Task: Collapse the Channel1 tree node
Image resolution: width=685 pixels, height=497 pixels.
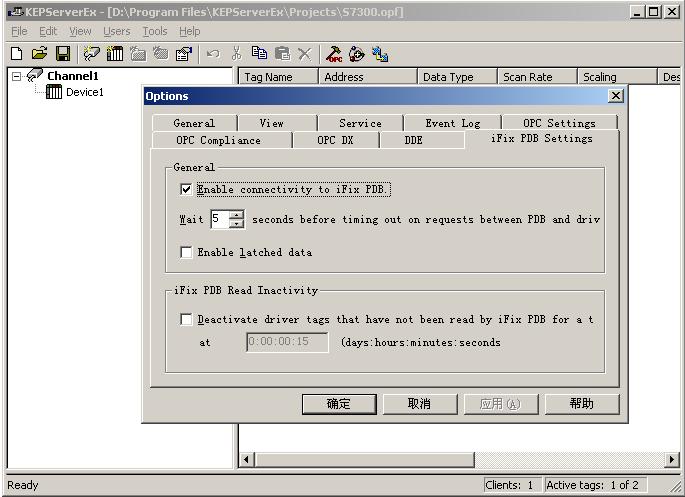Action: 16,76
